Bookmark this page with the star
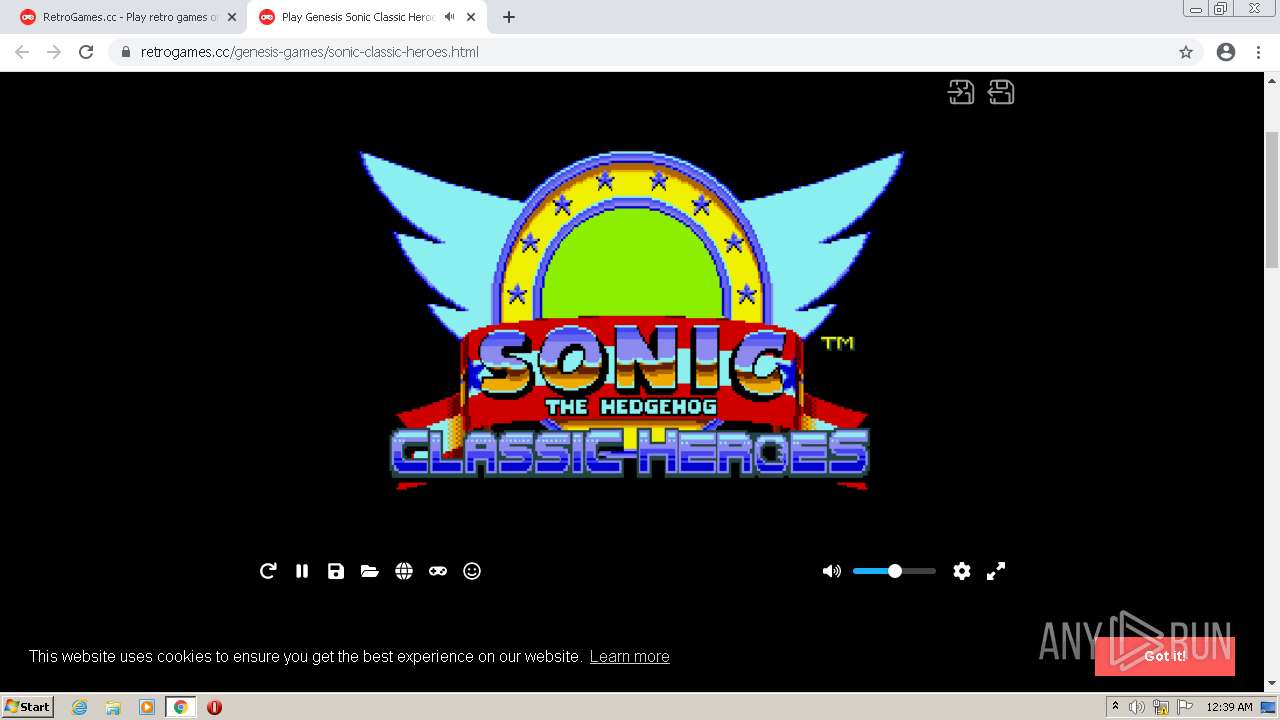 click(1186, 52)
